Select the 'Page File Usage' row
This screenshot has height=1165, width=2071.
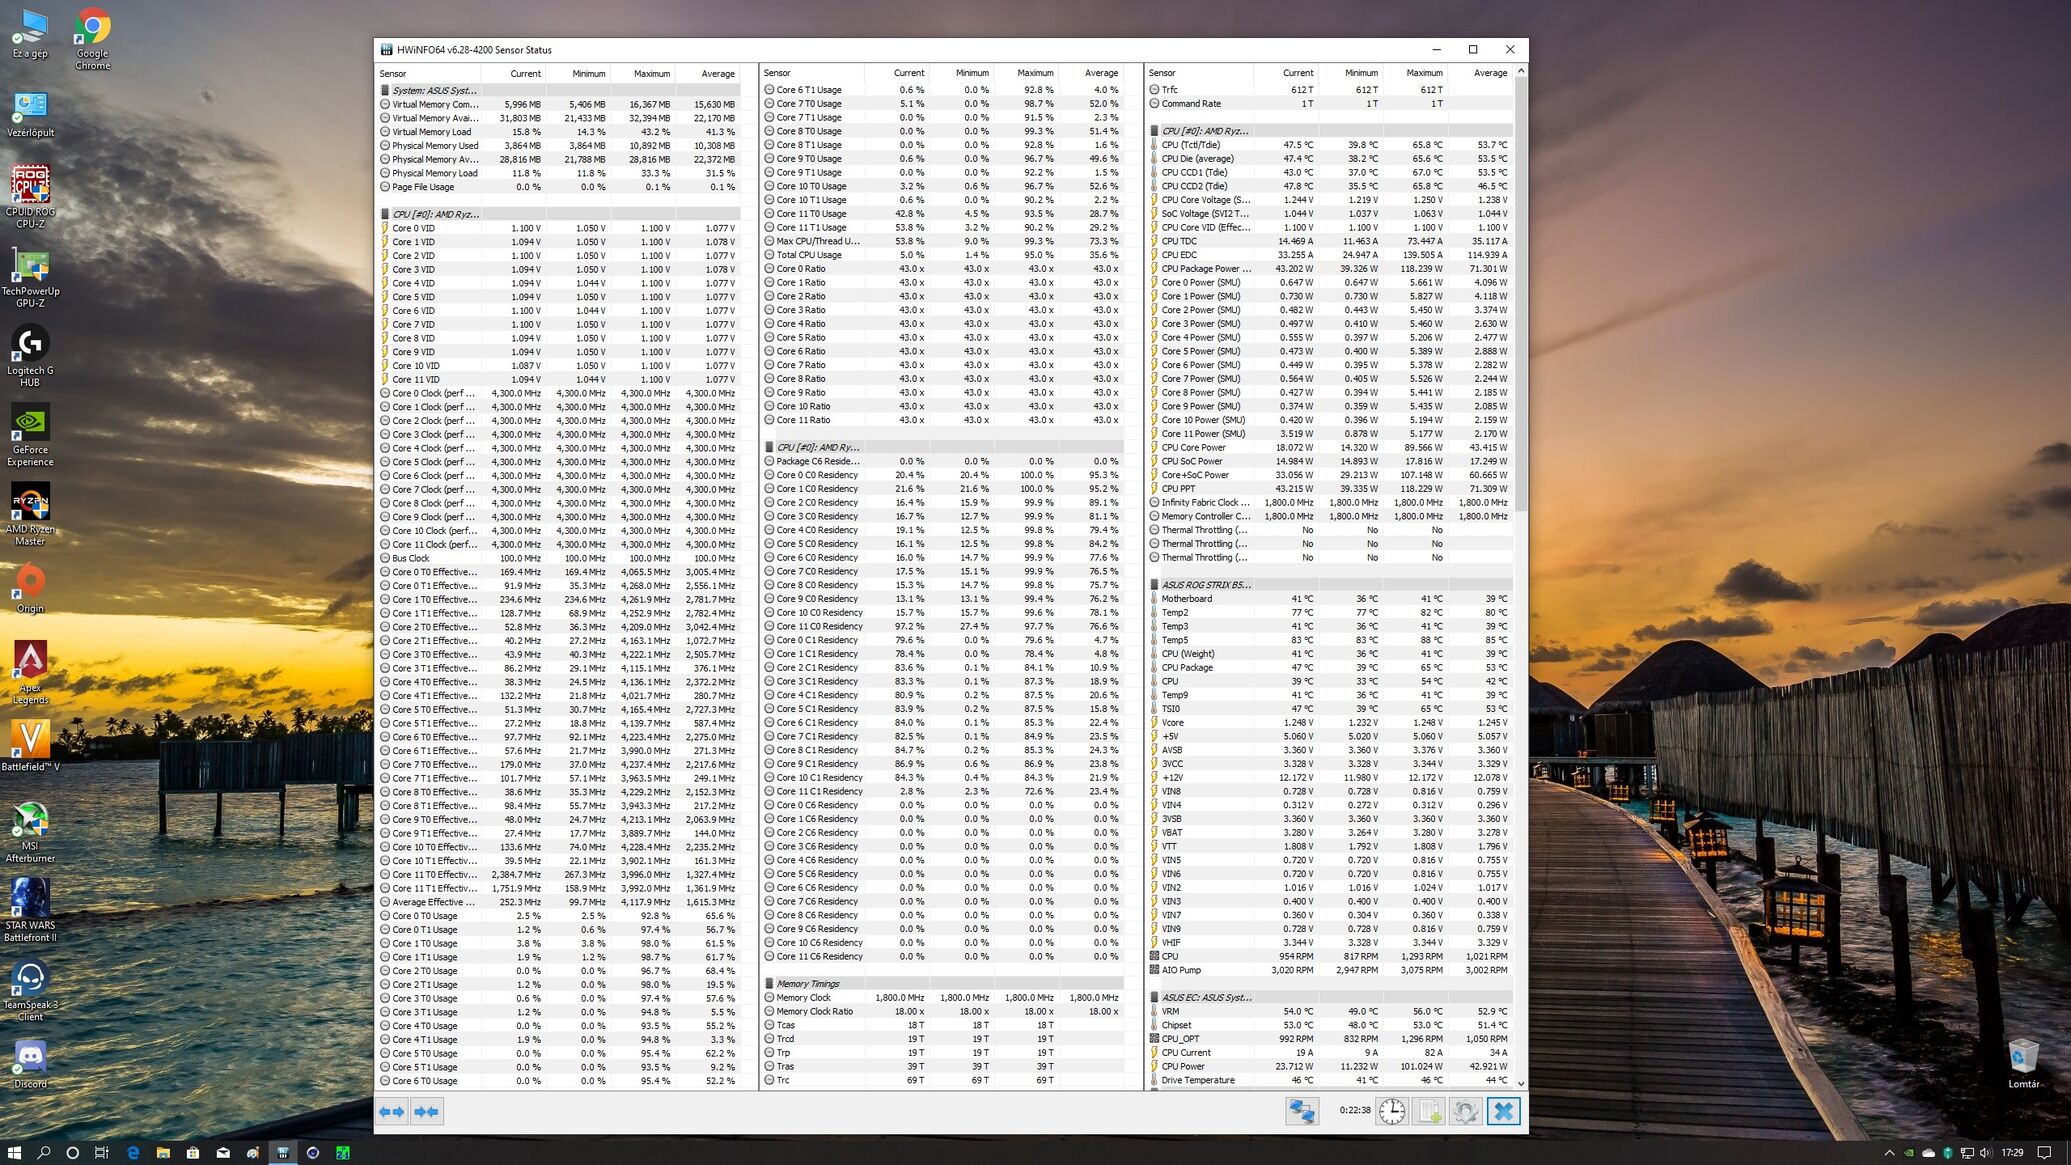coord(558,187)
